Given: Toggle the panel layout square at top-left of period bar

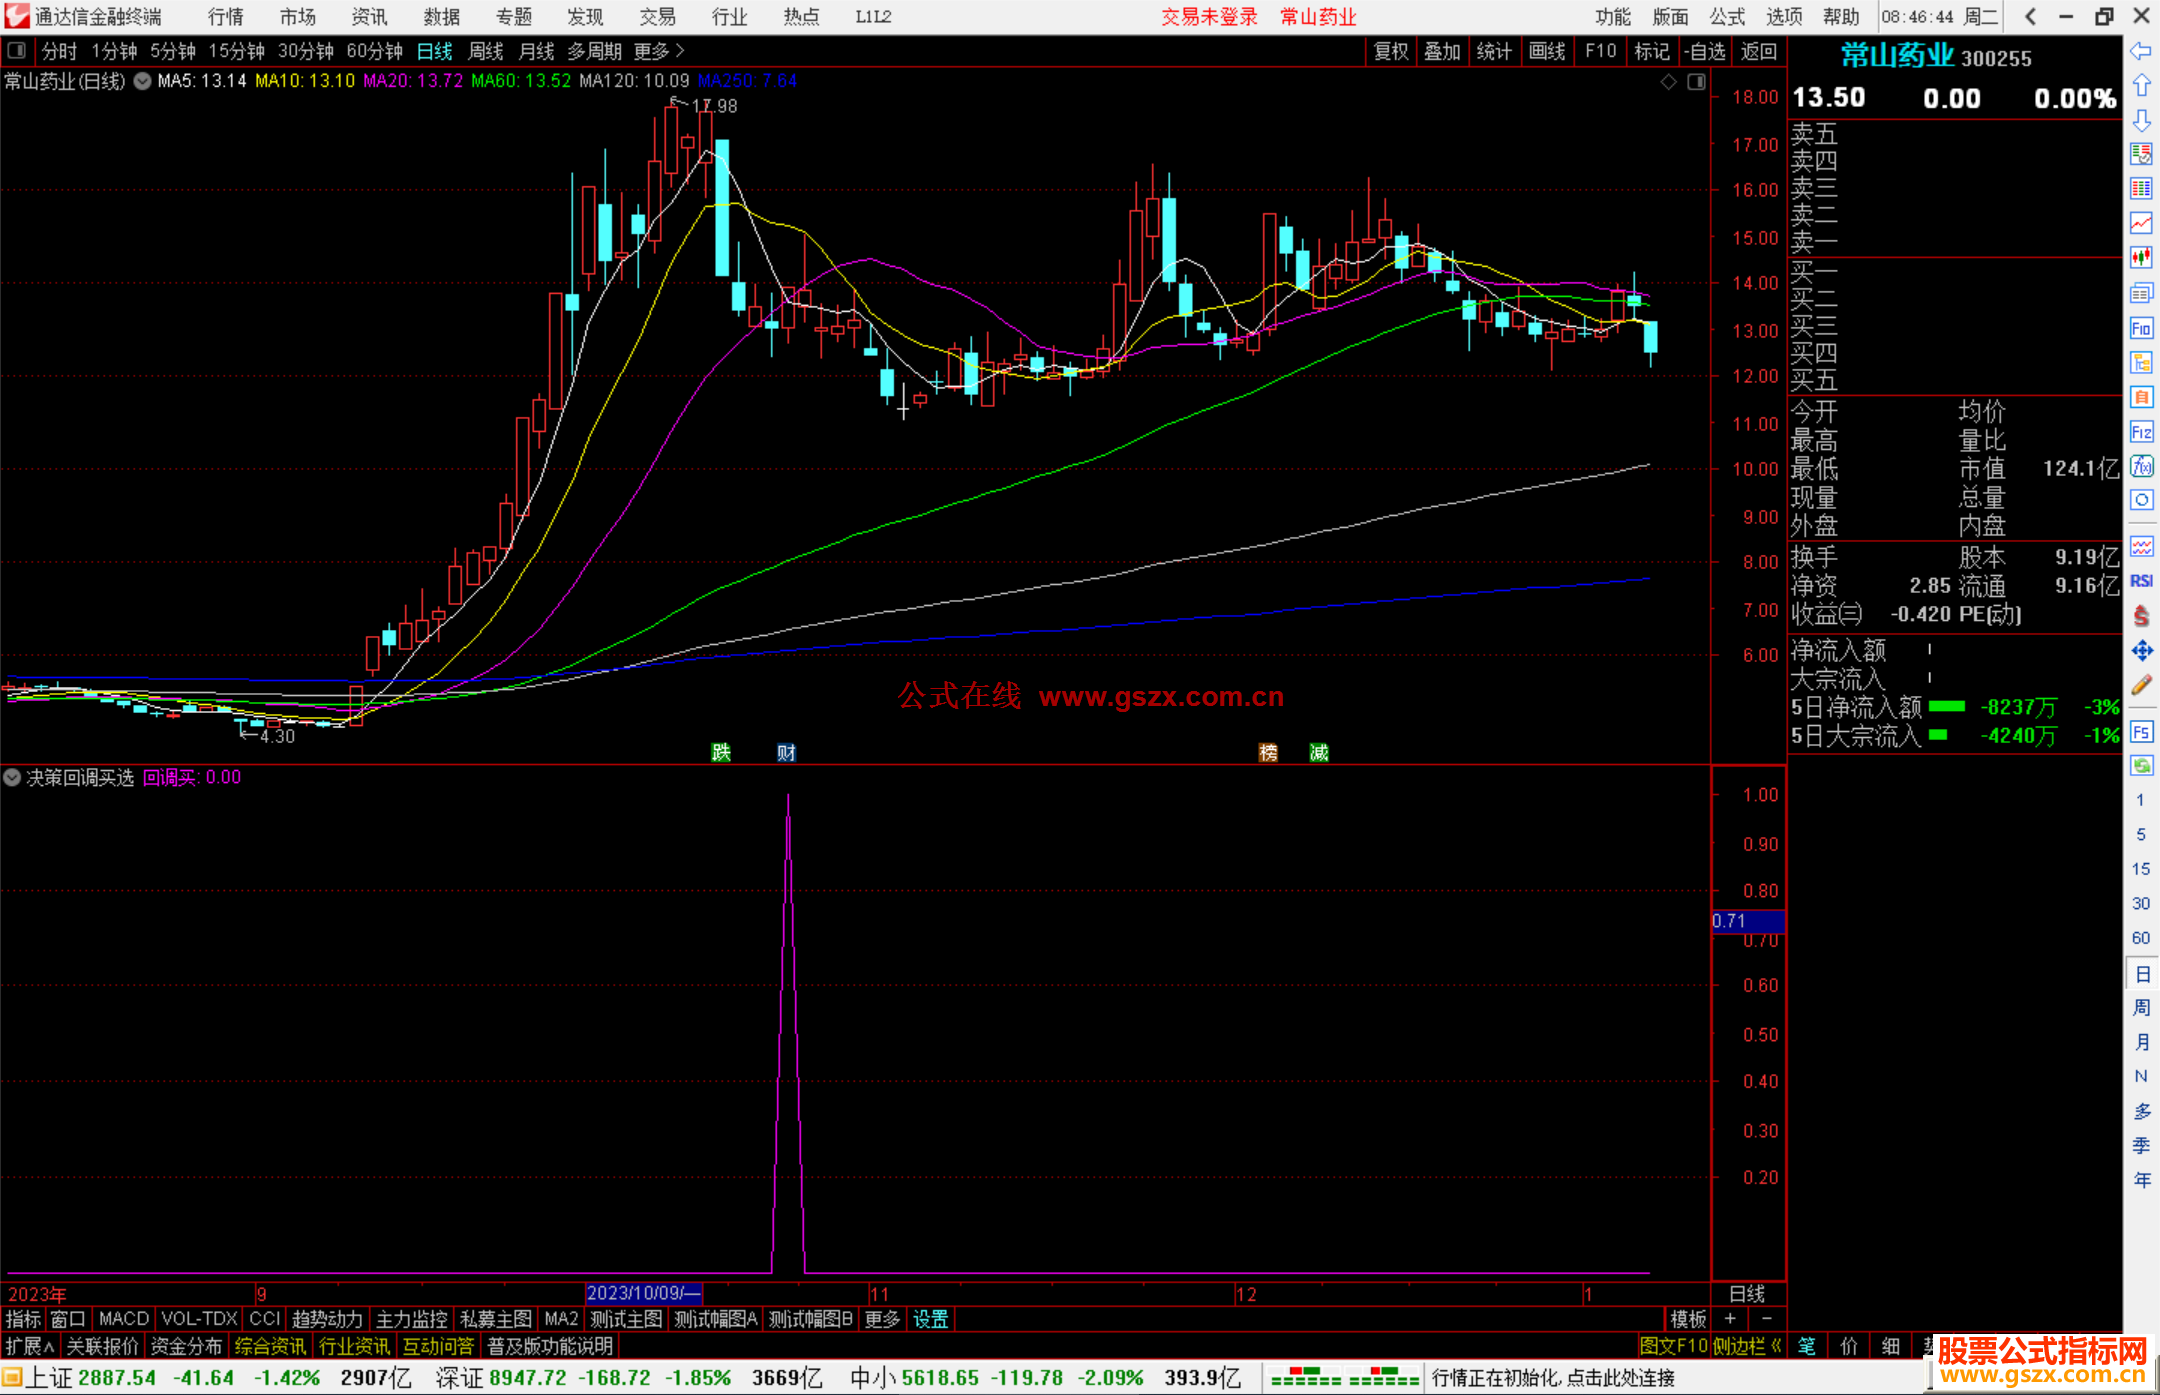Looking at the screenshot, I should click(16, 50).
